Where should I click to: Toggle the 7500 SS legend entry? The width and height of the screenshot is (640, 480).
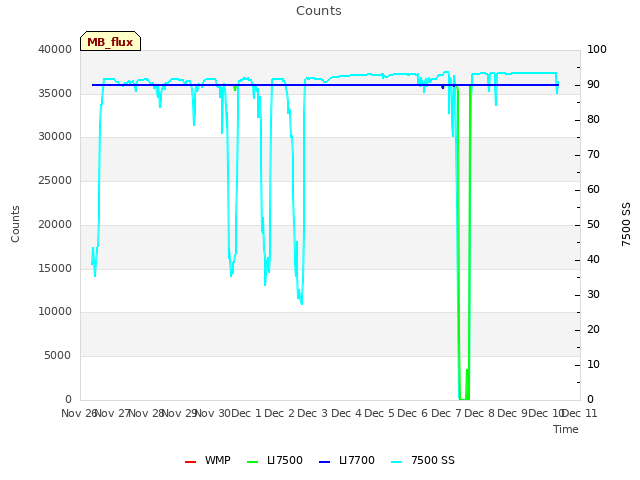[x=423, y=460]
